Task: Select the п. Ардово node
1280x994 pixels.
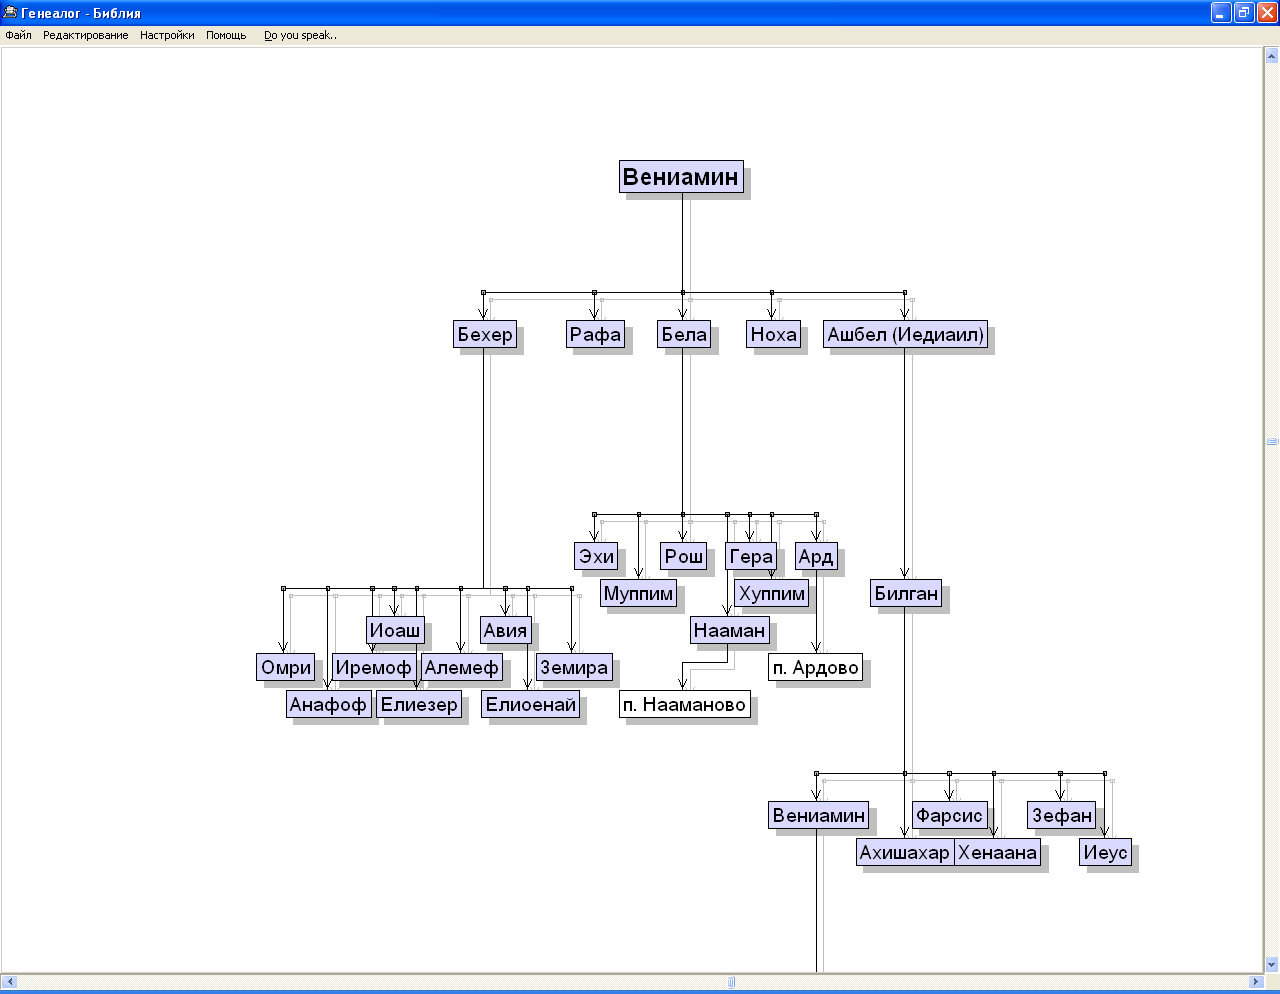Action: coord(816,667)
